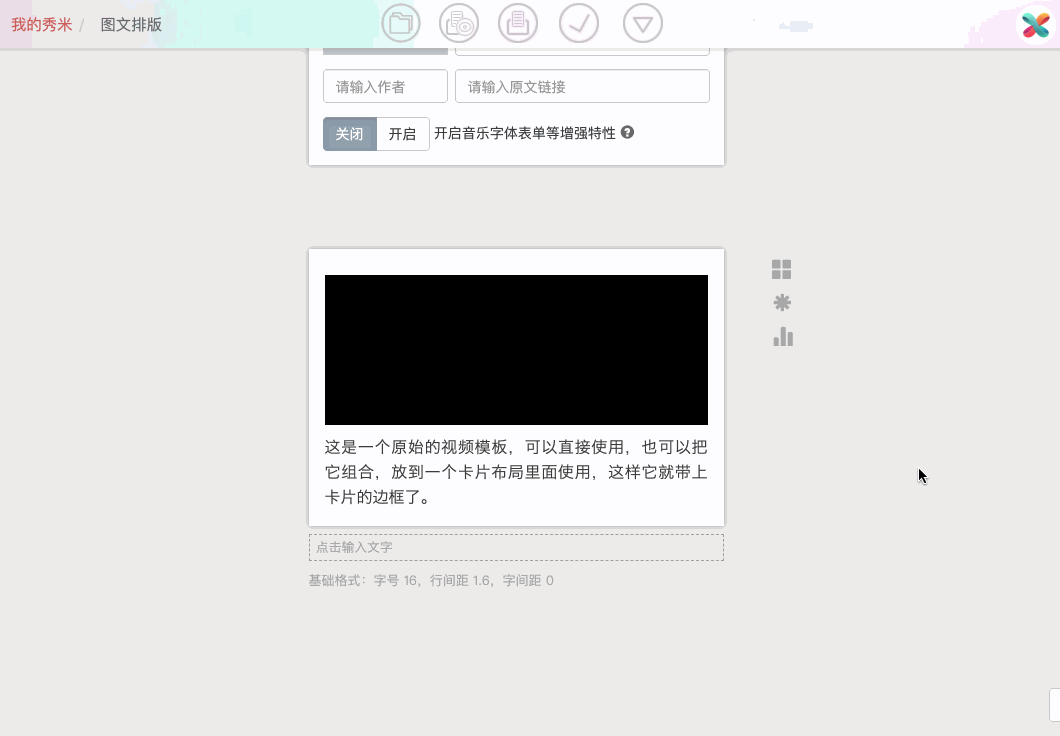Open the triangle dropdown circle icon
Viewport: 1060px width, 736px height.
642,23
